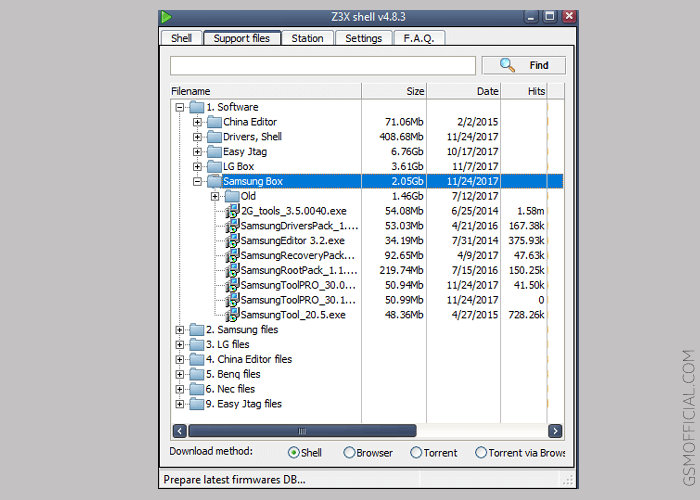Viewport: 700px width, 500px height.
Task: Click the 219.74Mb size of SamsungRootPack
Action: coord(401,271)
